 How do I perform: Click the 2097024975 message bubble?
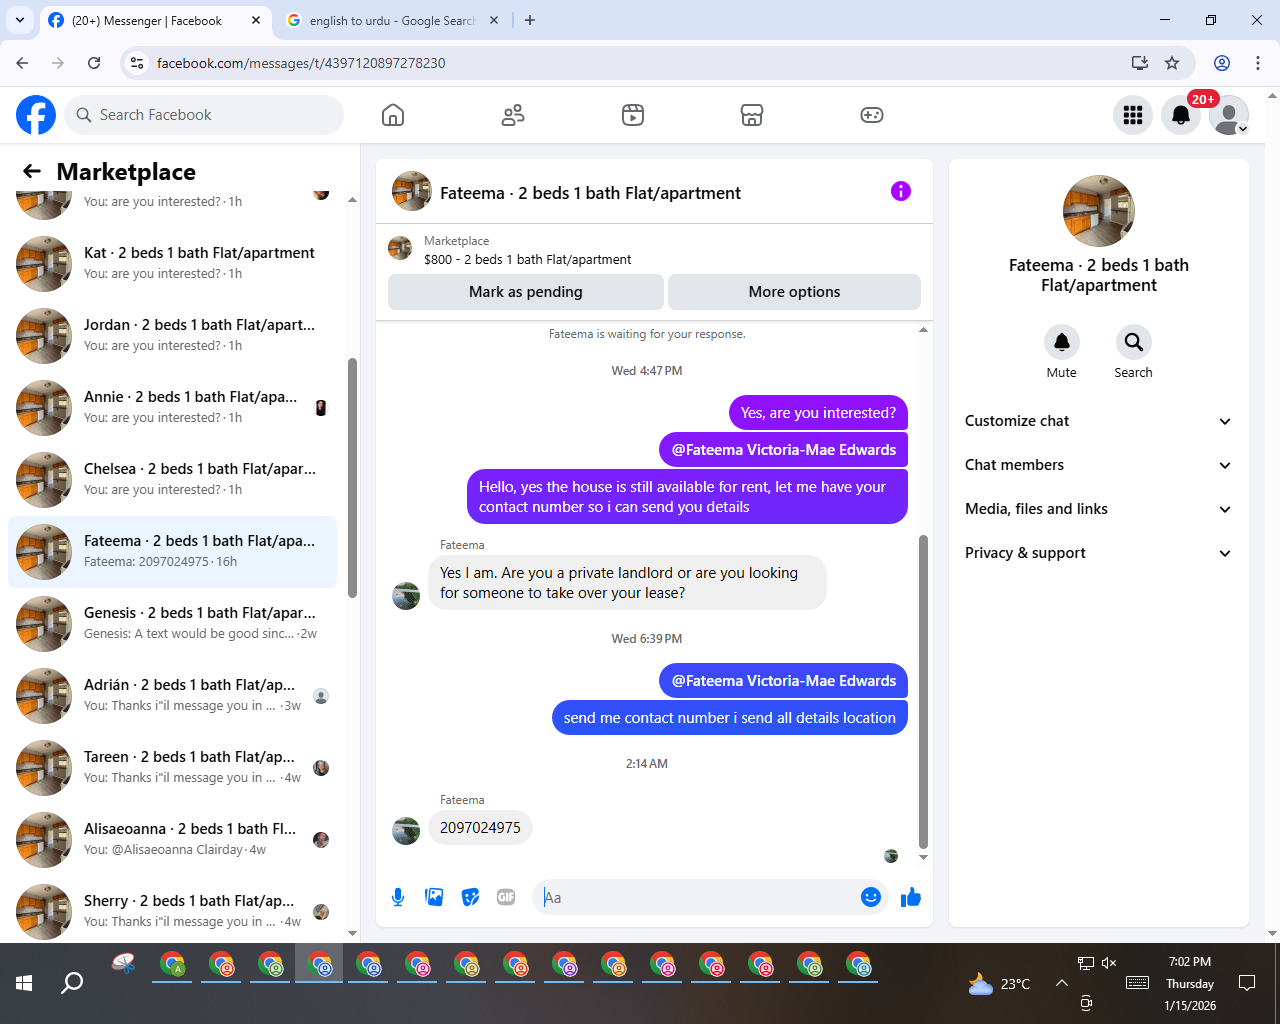480,828
